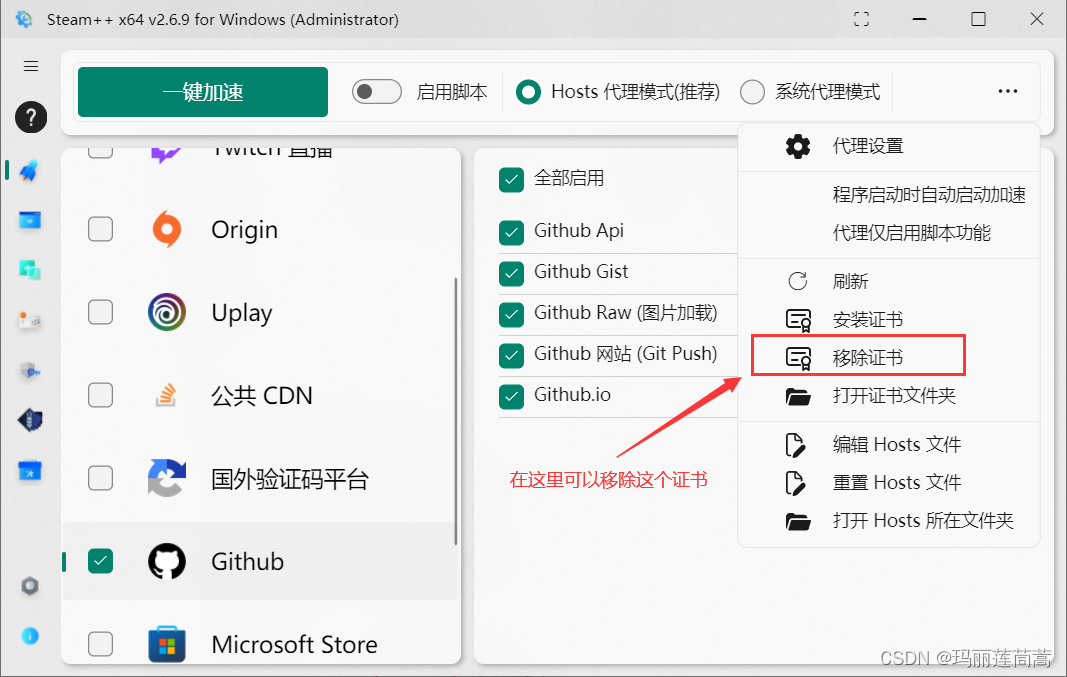
Task: Click the question mark help icon
Action: click(x=31, y=117)
